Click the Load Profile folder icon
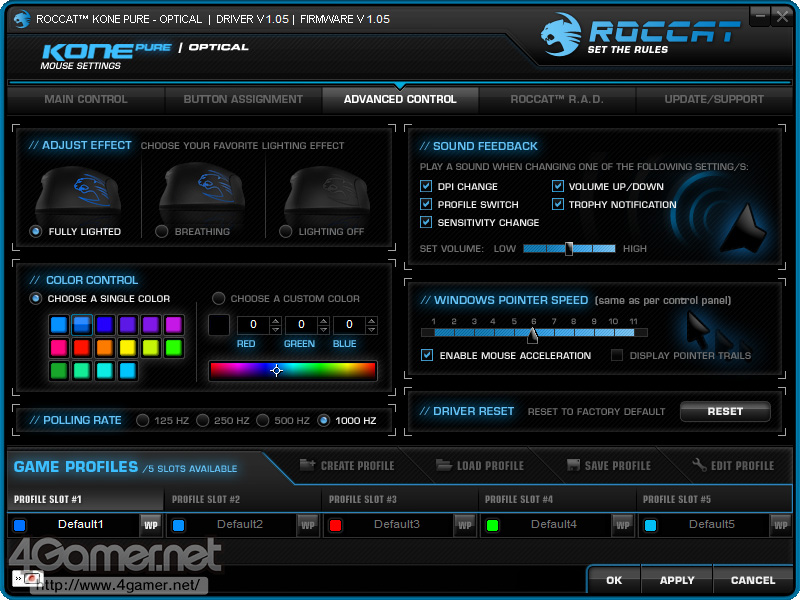The height and width of the screenshot is (600, 800). coord(444,465)
